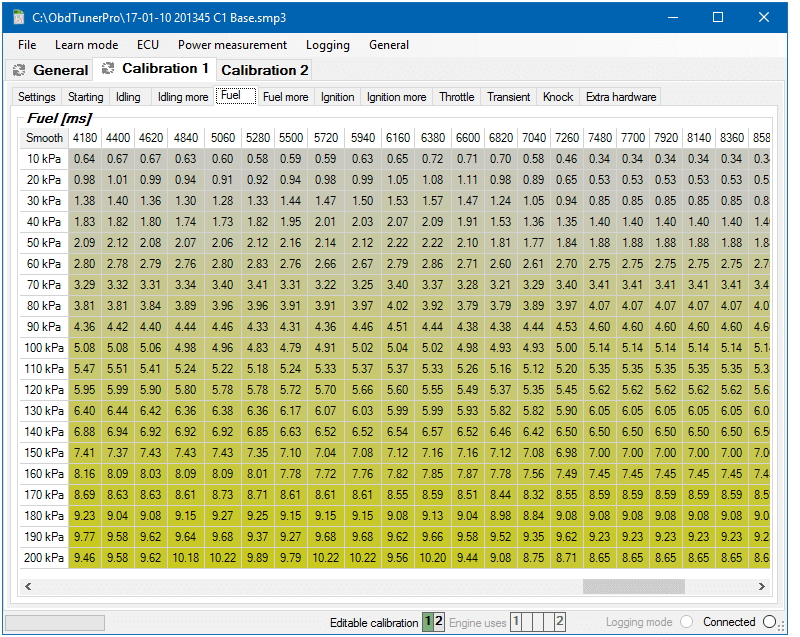Click the 6.17 cell in the 130 kPa row
Image resolution: width=800 pixels, height=637 pixels.
coord(291,411)
